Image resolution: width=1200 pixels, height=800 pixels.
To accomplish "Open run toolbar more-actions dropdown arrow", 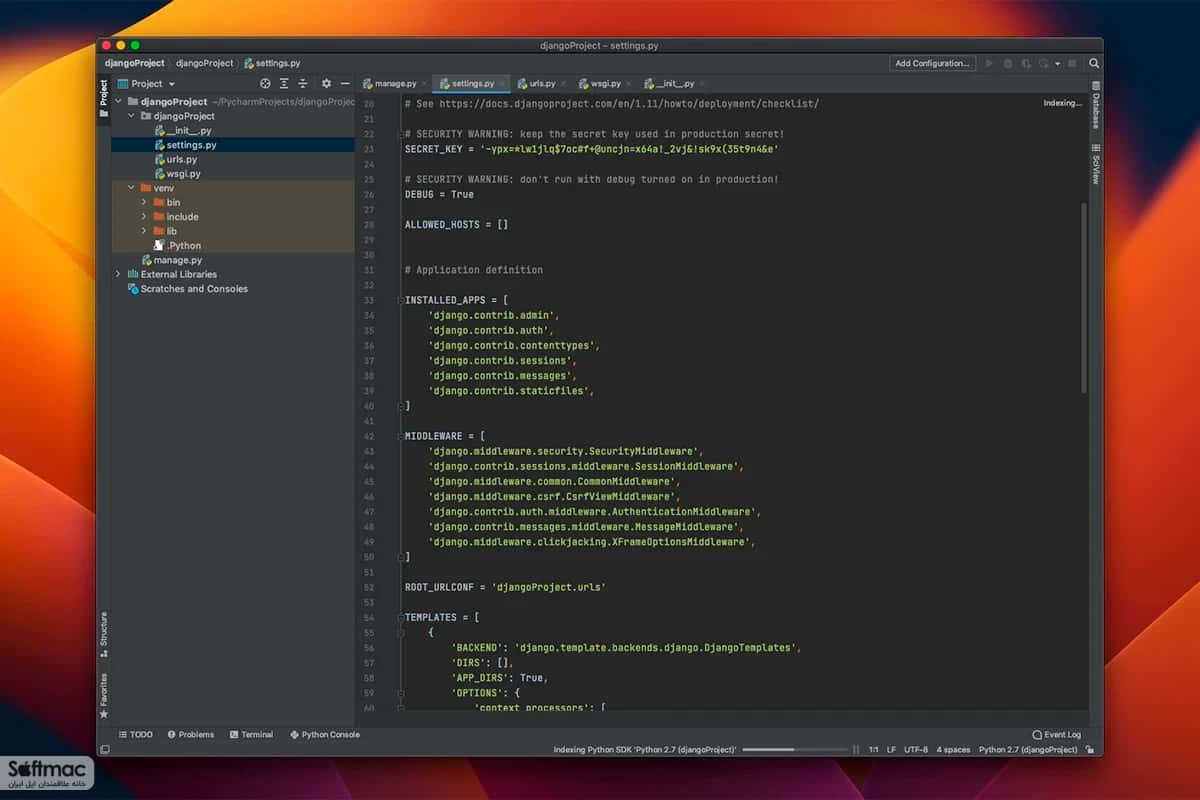I will pos(1057,63).
